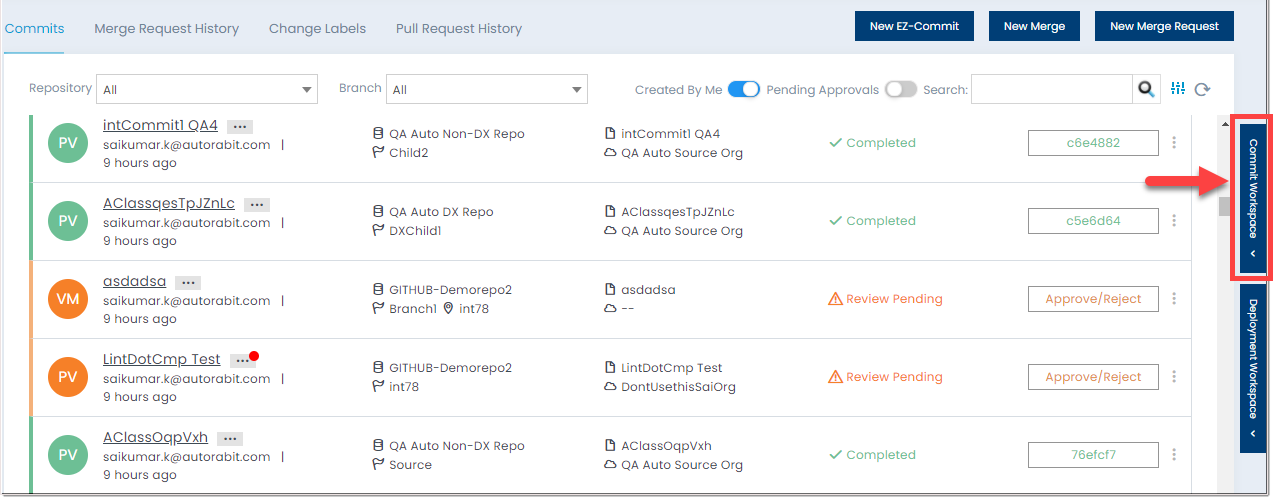Click the commit list scrollbar thumb
Image resolution: width=1273 pixels, height=500 pixels.
(1224, 206)
